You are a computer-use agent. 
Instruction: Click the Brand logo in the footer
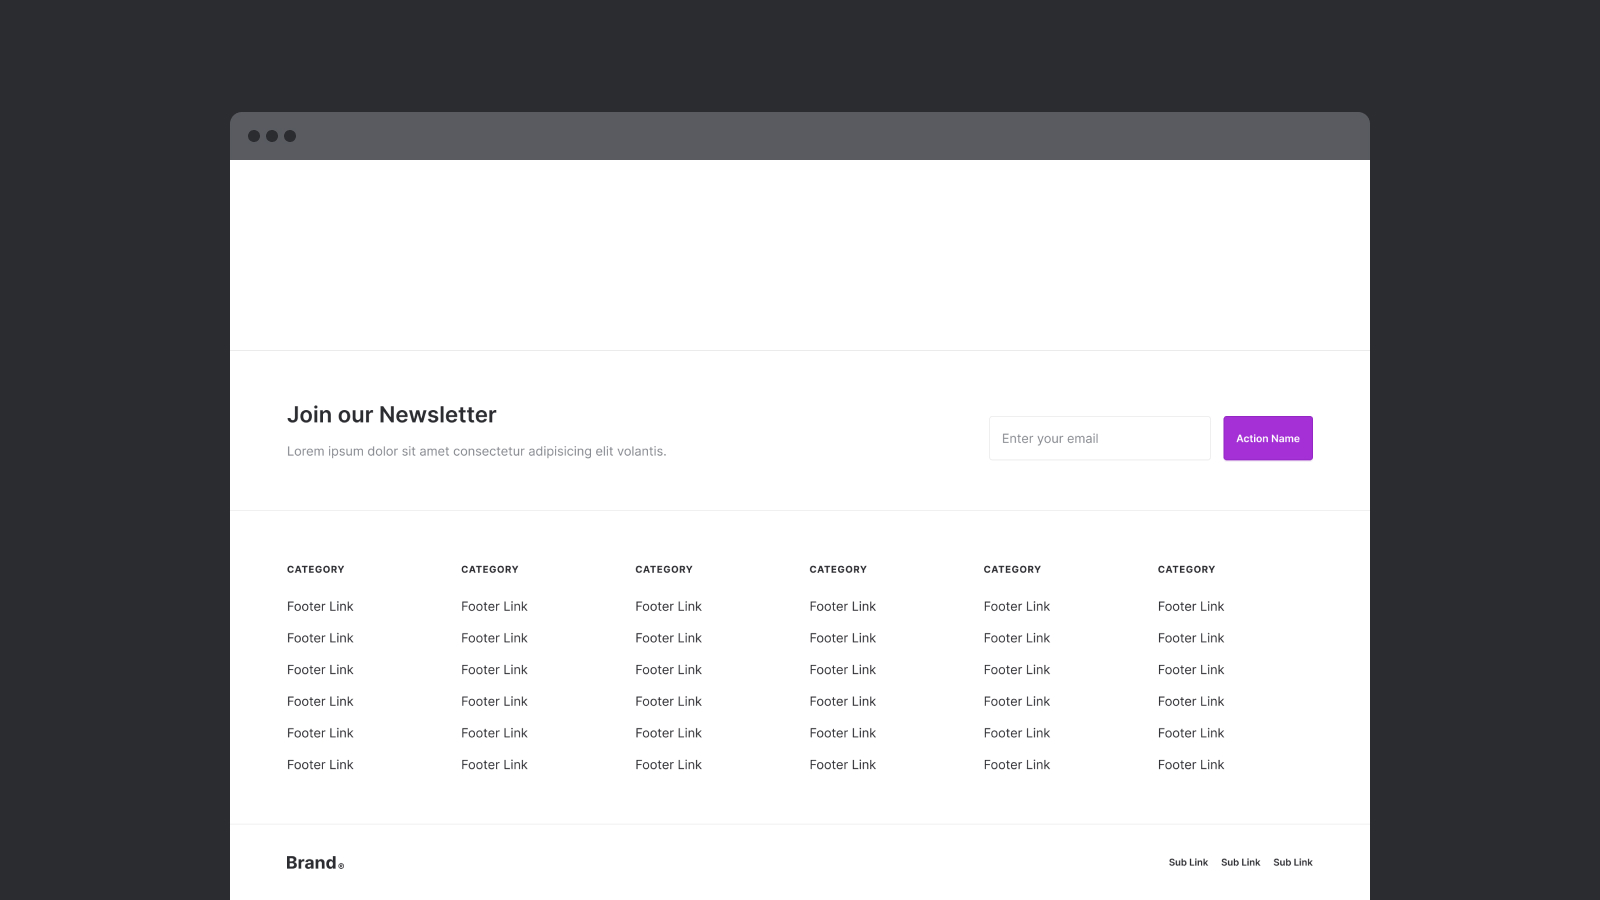click(314, 863)
